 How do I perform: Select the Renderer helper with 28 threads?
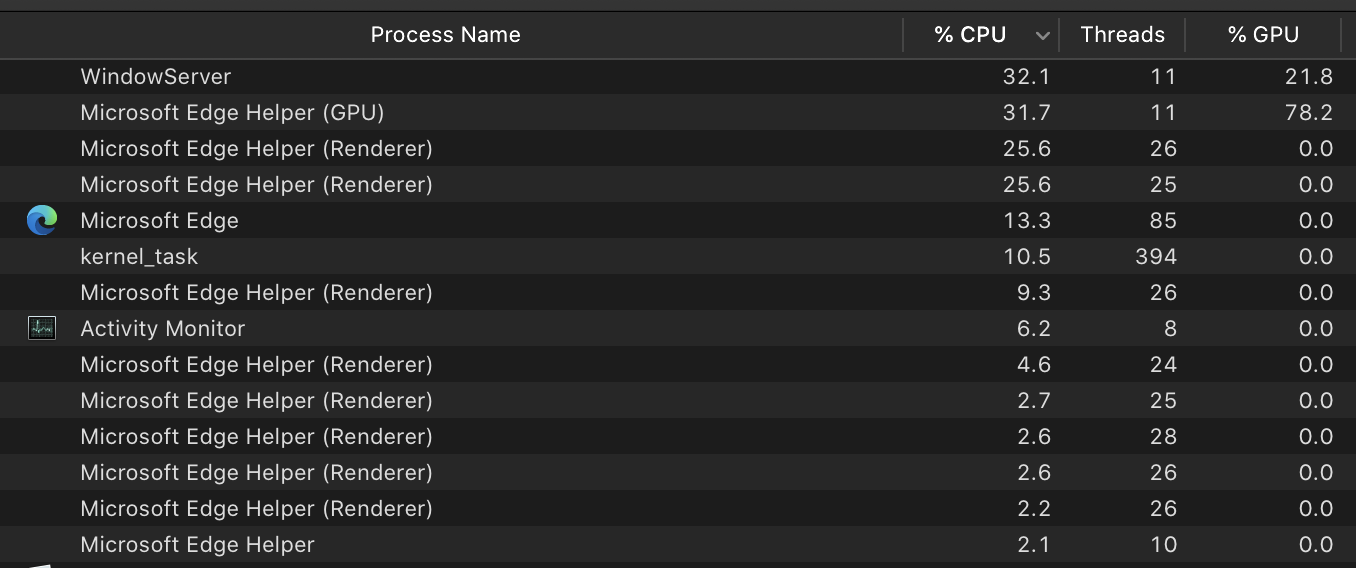pos(256,437)
